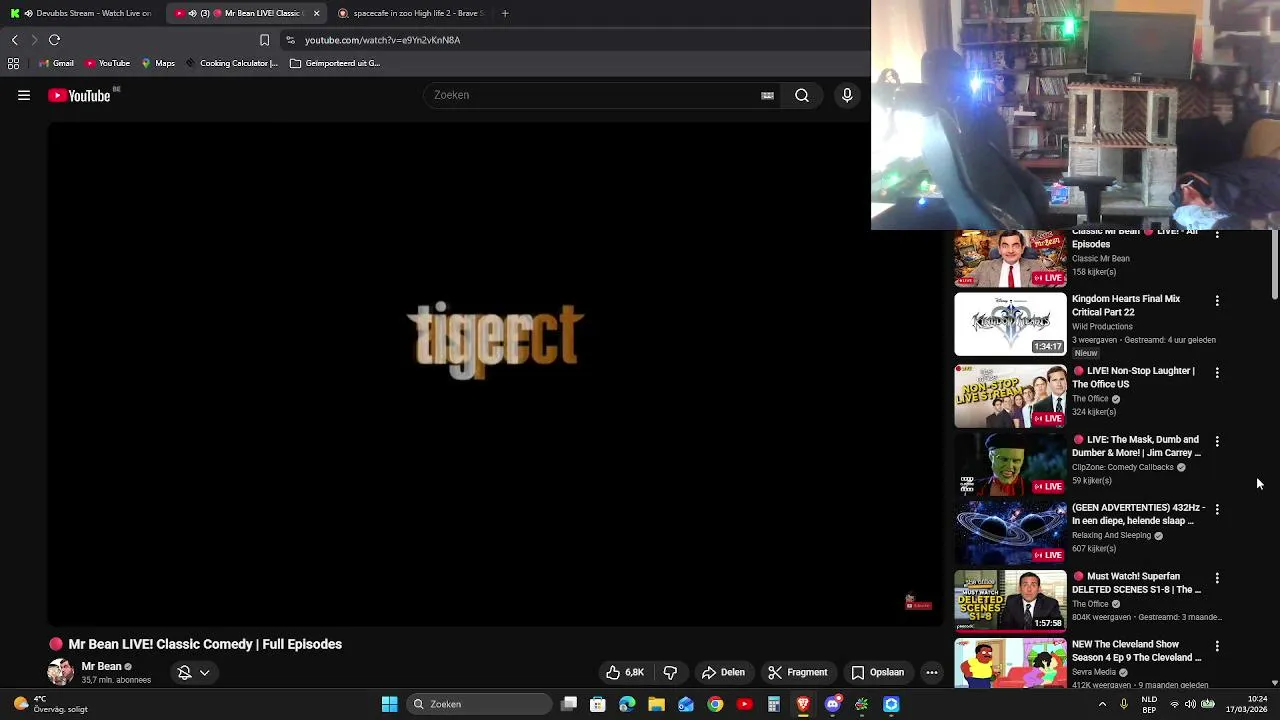The height and width of the screenshot is (720, 1280).
Task: Open Calculator from the taskbar
Action: pos(774,704)
